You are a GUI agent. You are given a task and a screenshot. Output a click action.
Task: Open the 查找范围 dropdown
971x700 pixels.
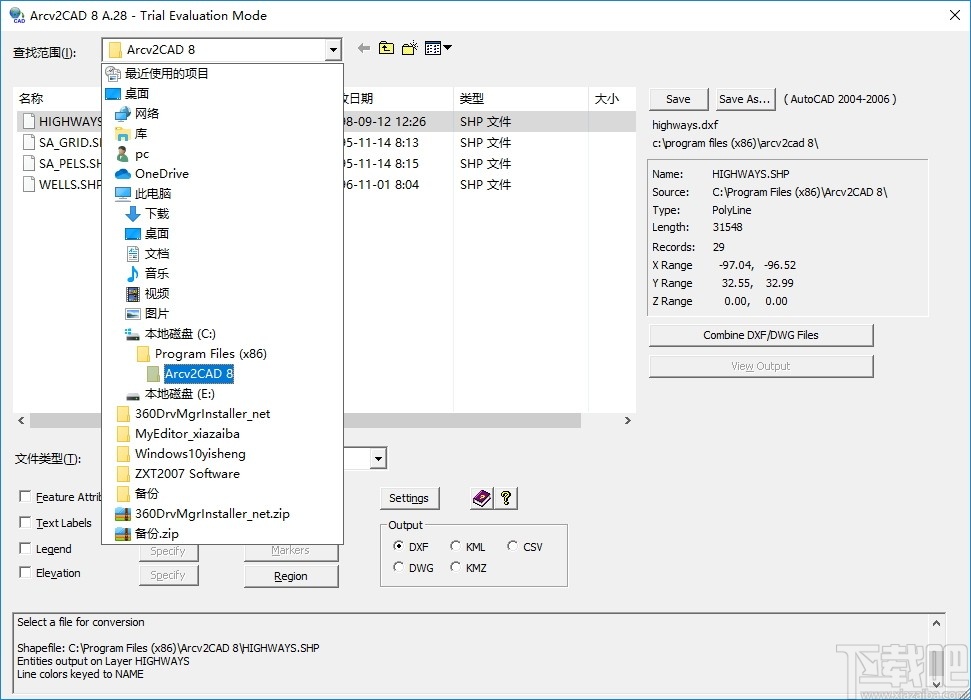coord(334,49)
